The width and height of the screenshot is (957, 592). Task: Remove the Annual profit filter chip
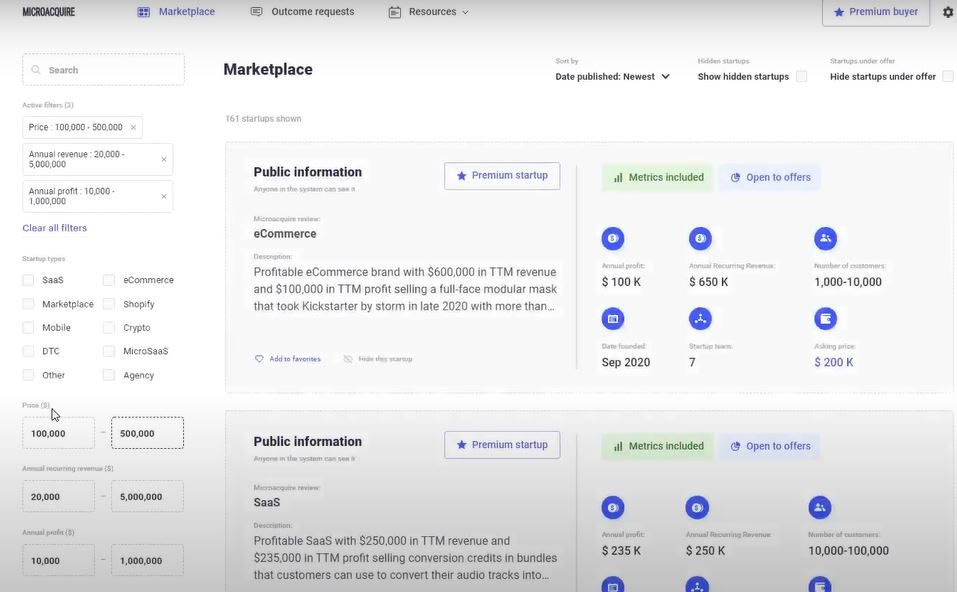(164, 197)
